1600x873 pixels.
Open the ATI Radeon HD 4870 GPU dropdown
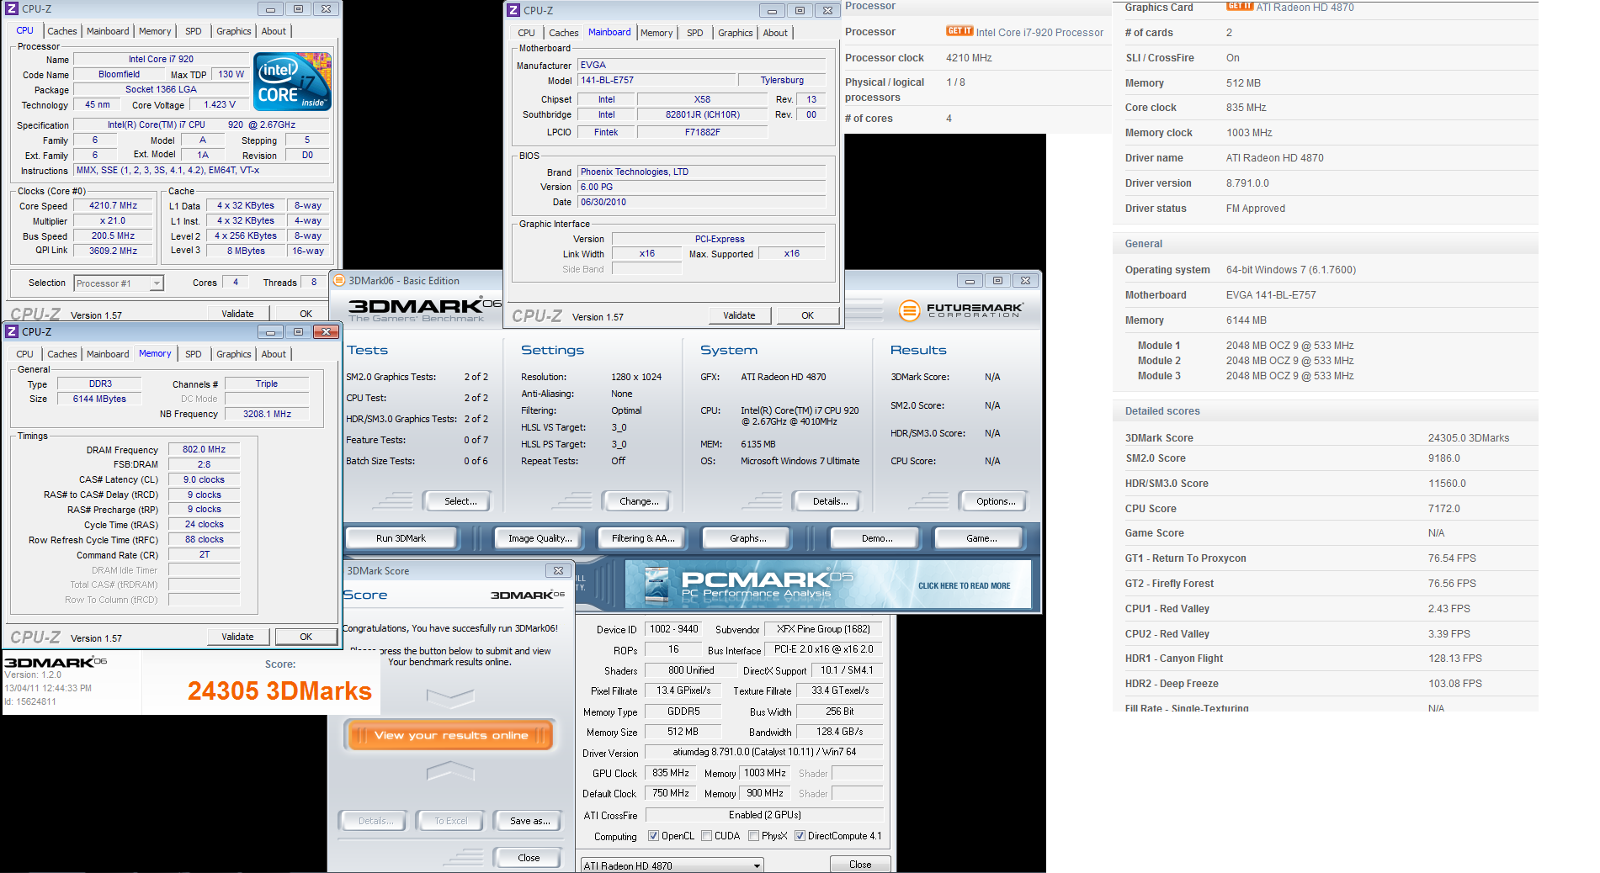[672, 866]
